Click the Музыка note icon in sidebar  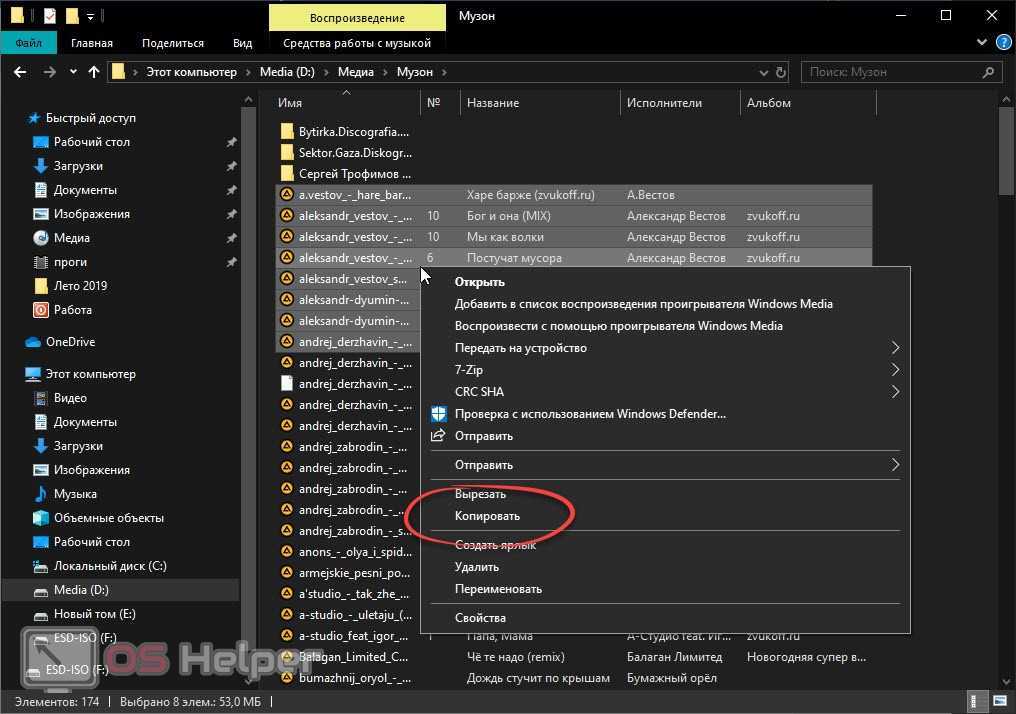click(41, 494)
